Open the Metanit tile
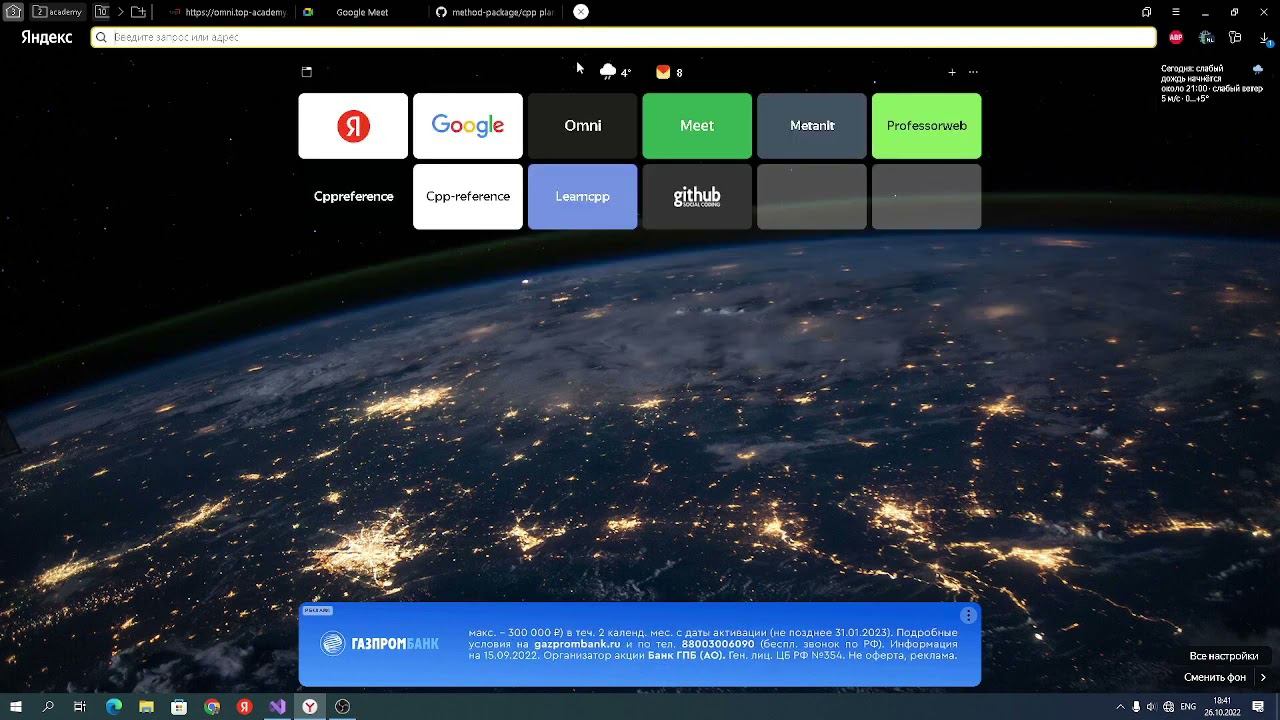The width and height of the screenshot is (1280, 720). 812,126
